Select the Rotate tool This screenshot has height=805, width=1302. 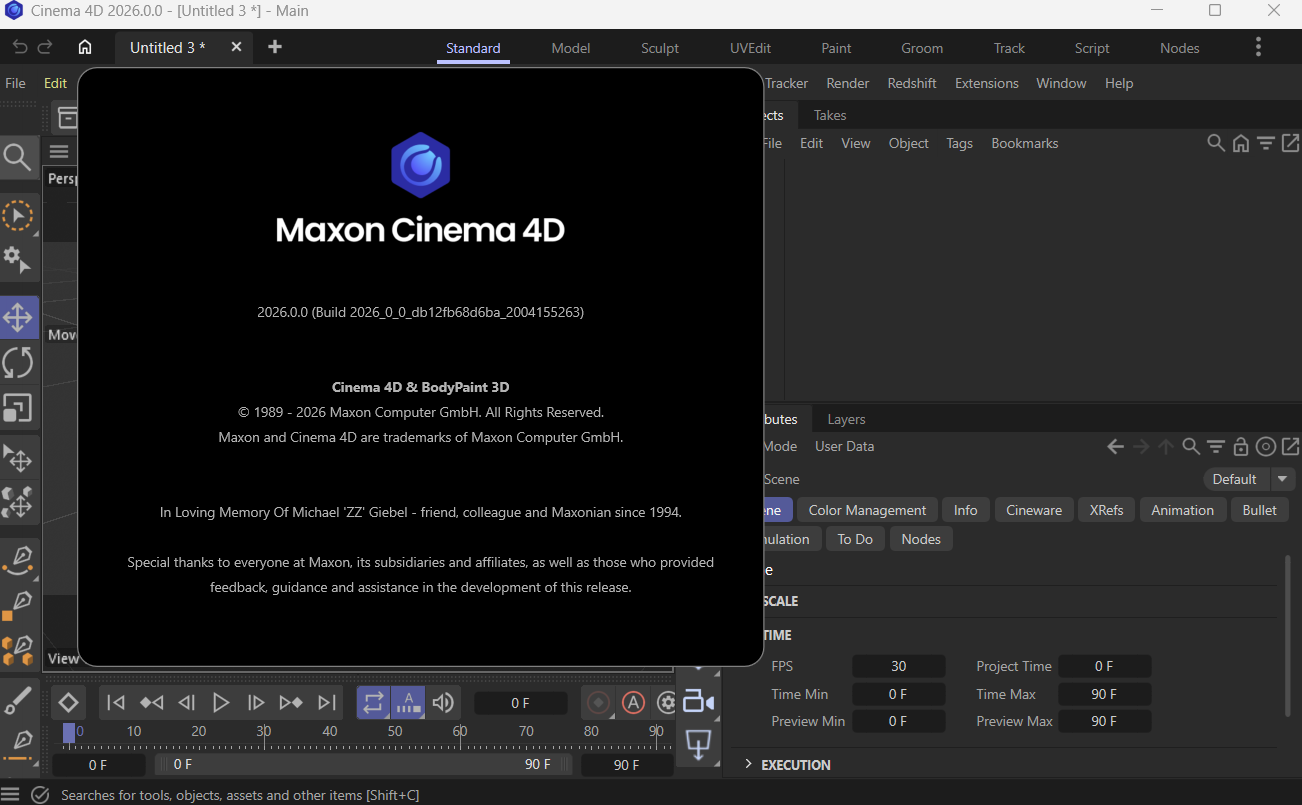pyautogui.click(x=18, y=363)
